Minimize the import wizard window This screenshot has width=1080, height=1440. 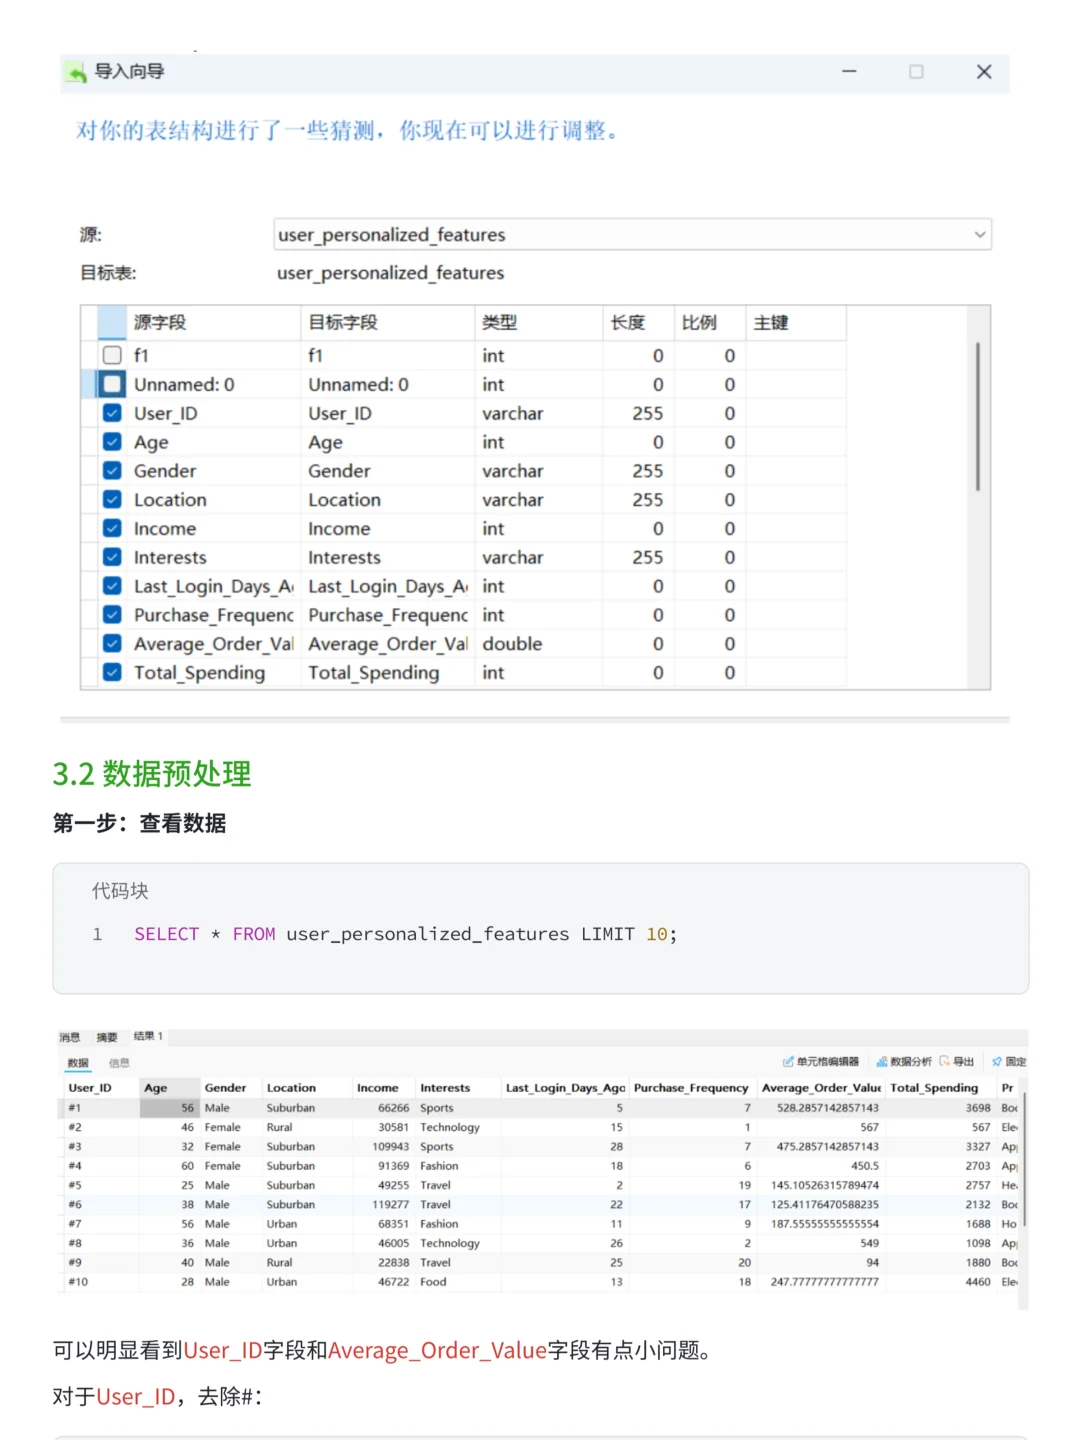849,72
